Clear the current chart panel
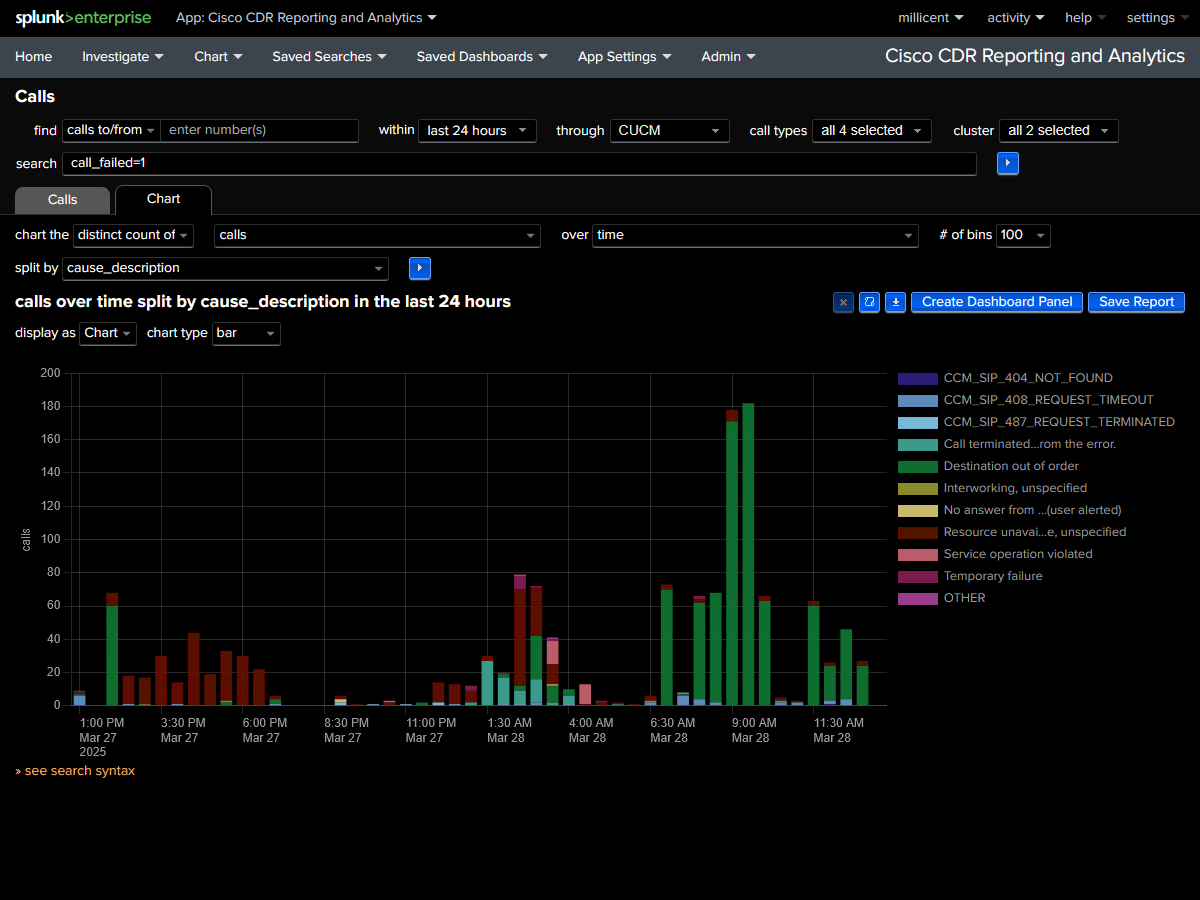The image size is (1200, 900). click(843, 301)
